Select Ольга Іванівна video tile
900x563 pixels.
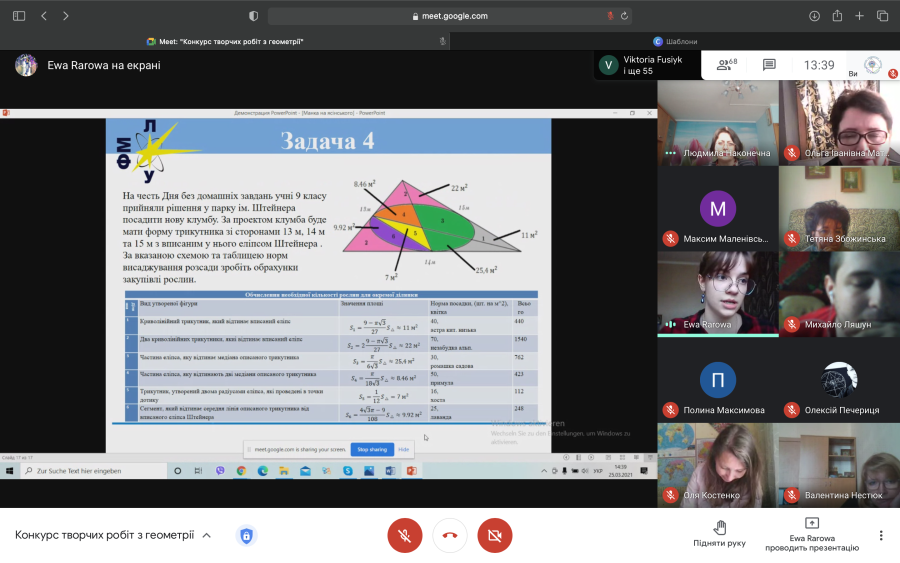click(839, 123)
